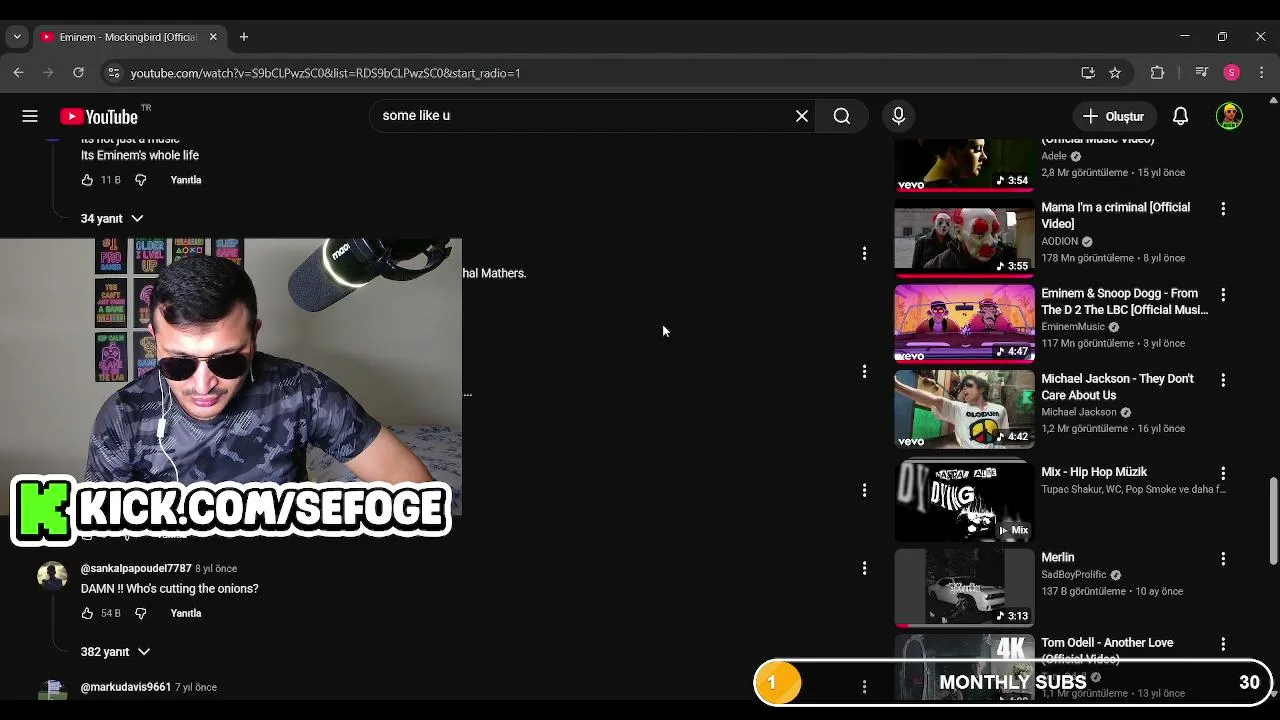Open options for the onions comment
Viewport: 1280px width, 720px height.
click(x=864, y=568)
